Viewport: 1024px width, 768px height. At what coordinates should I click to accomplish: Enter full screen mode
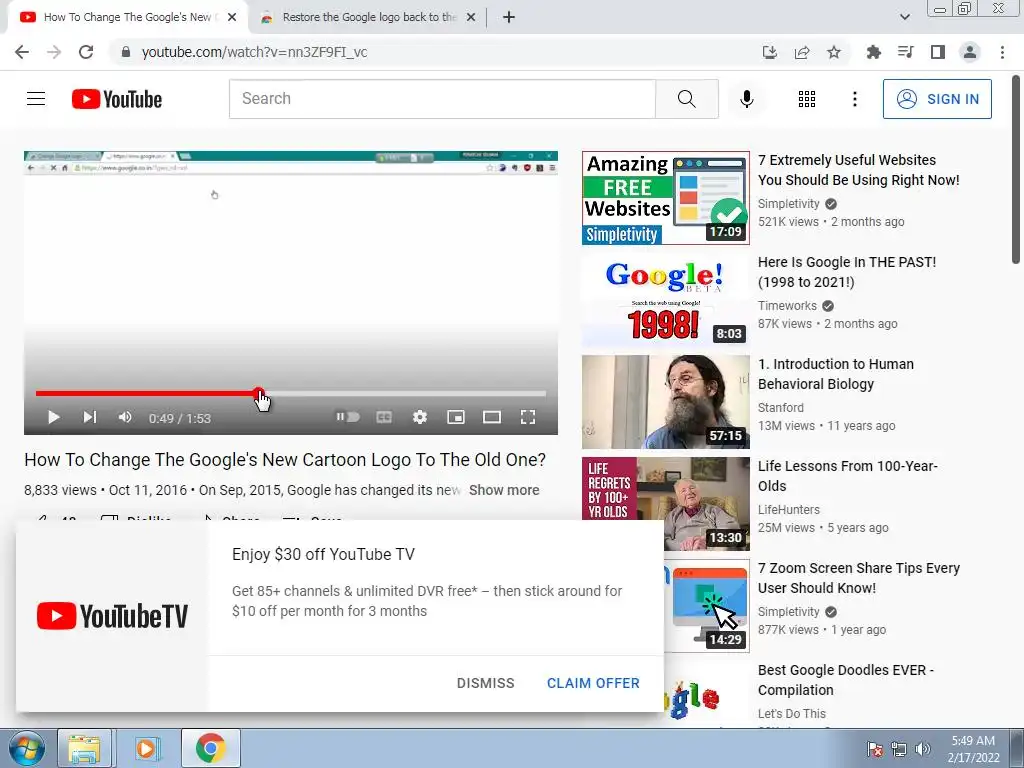(528, 417)
